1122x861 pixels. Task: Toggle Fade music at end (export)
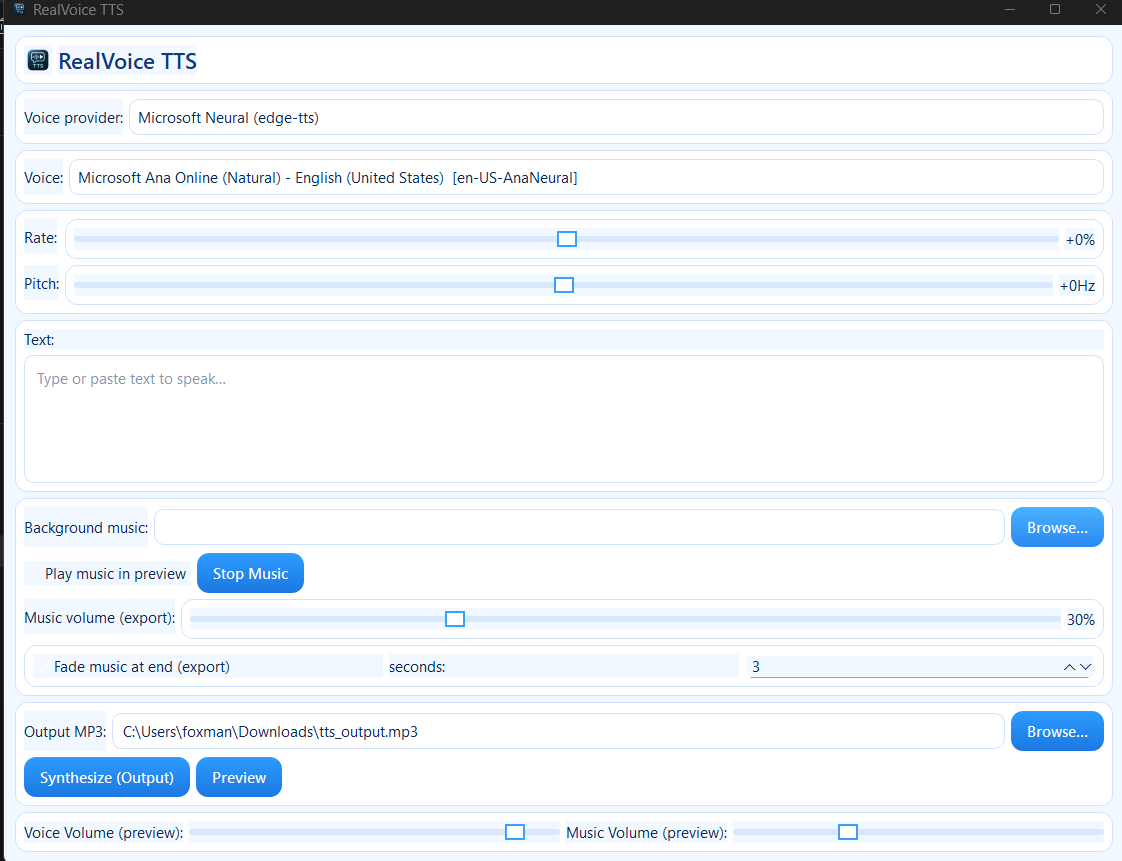[44, 667]
